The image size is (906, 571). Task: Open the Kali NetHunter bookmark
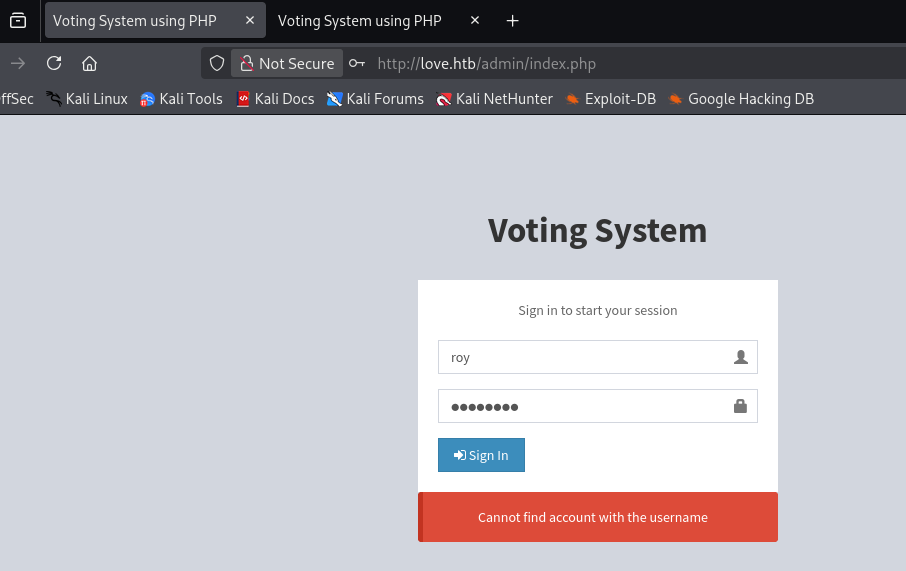pos(494,99)
